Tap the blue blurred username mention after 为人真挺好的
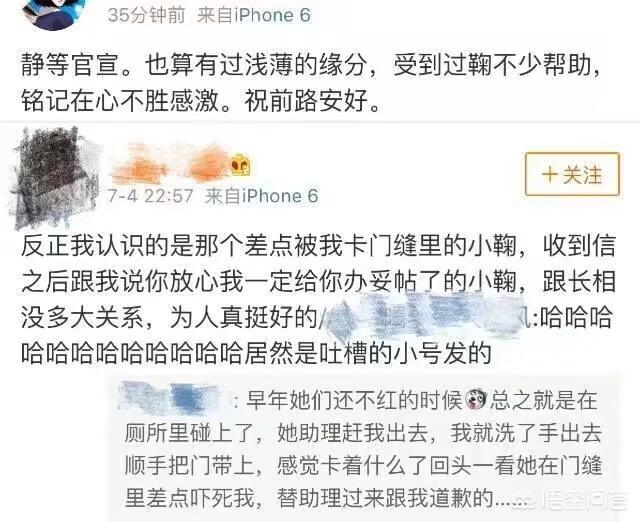Image resolution: width=640 pixels, height=522 pixels. pos(426,316)
